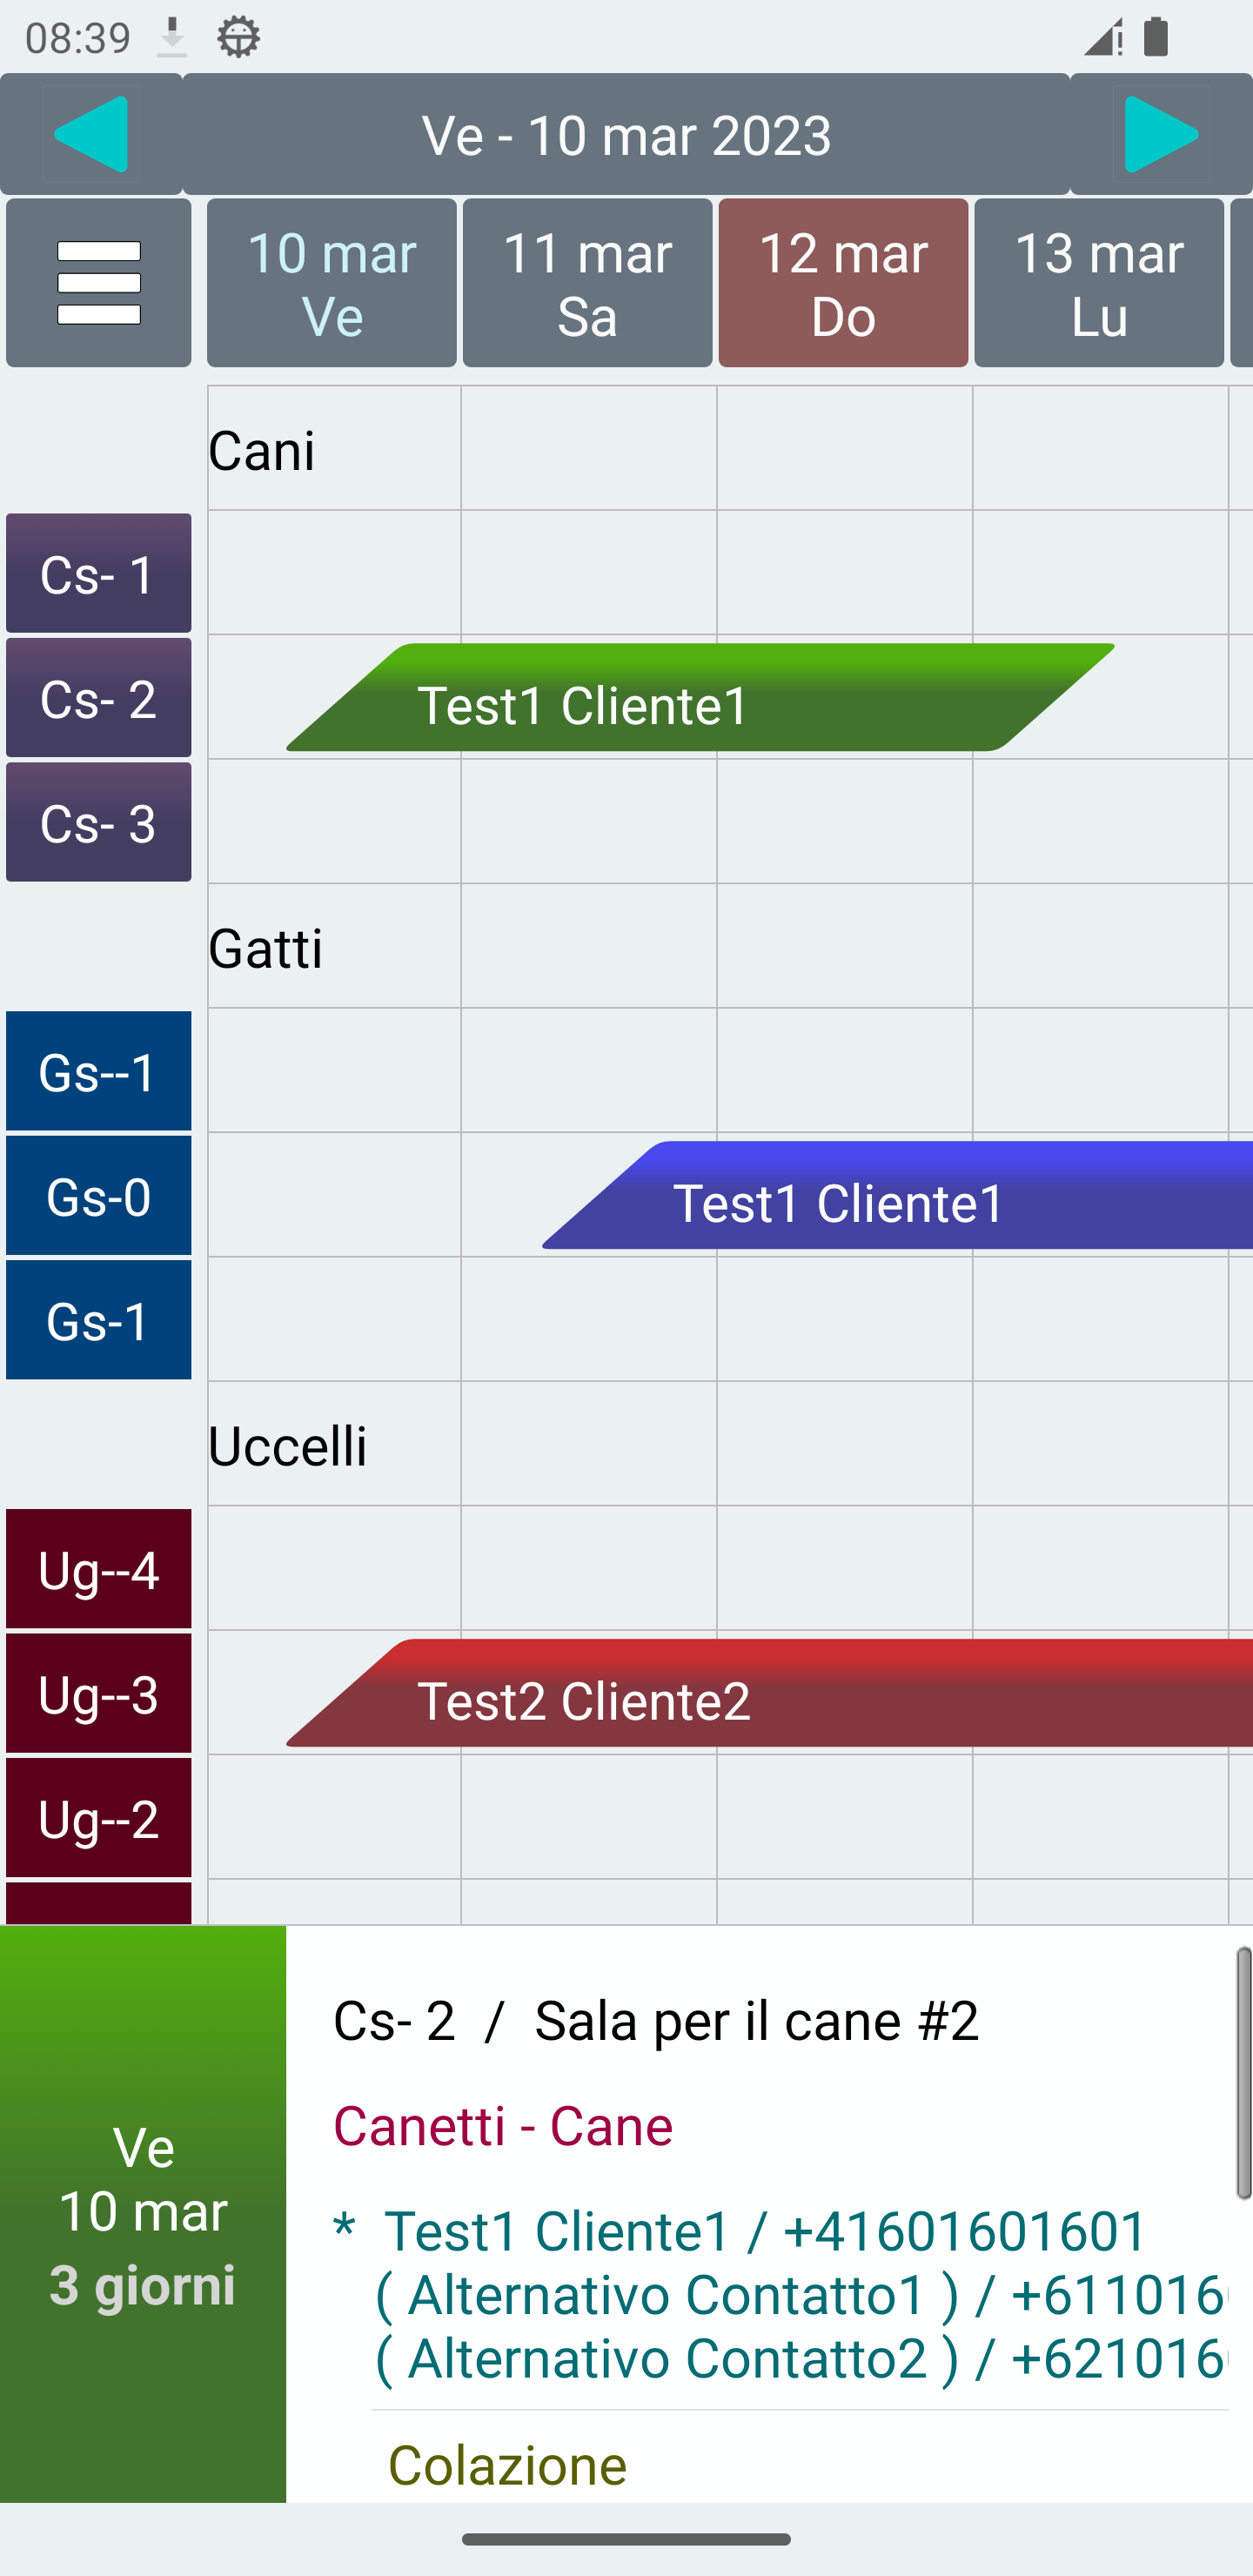The image size is (1253, 2576).
Task: Select the 11 mar Sa day tab
Action: click(587, 283)
